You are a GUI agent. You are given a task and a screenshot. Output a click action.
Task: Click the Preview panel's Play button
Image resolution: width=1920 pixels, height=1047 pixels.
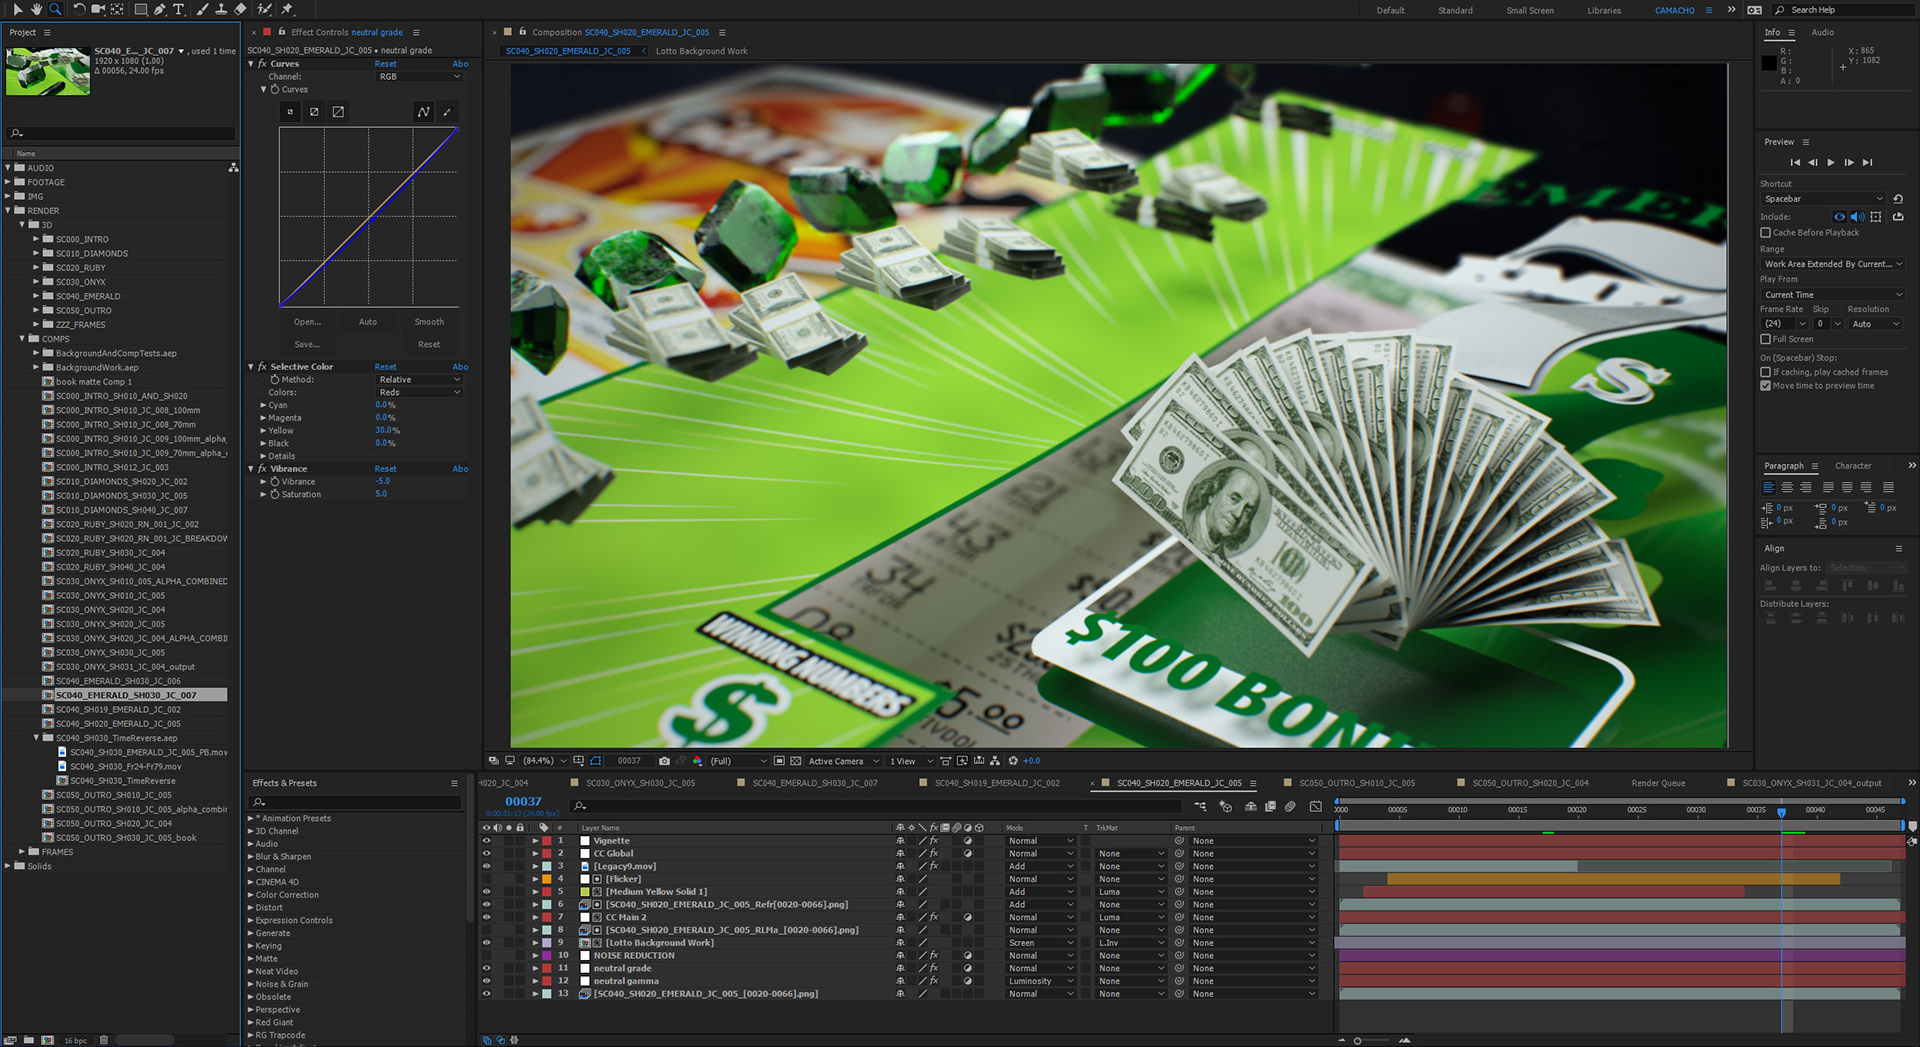click(1831, 162)
